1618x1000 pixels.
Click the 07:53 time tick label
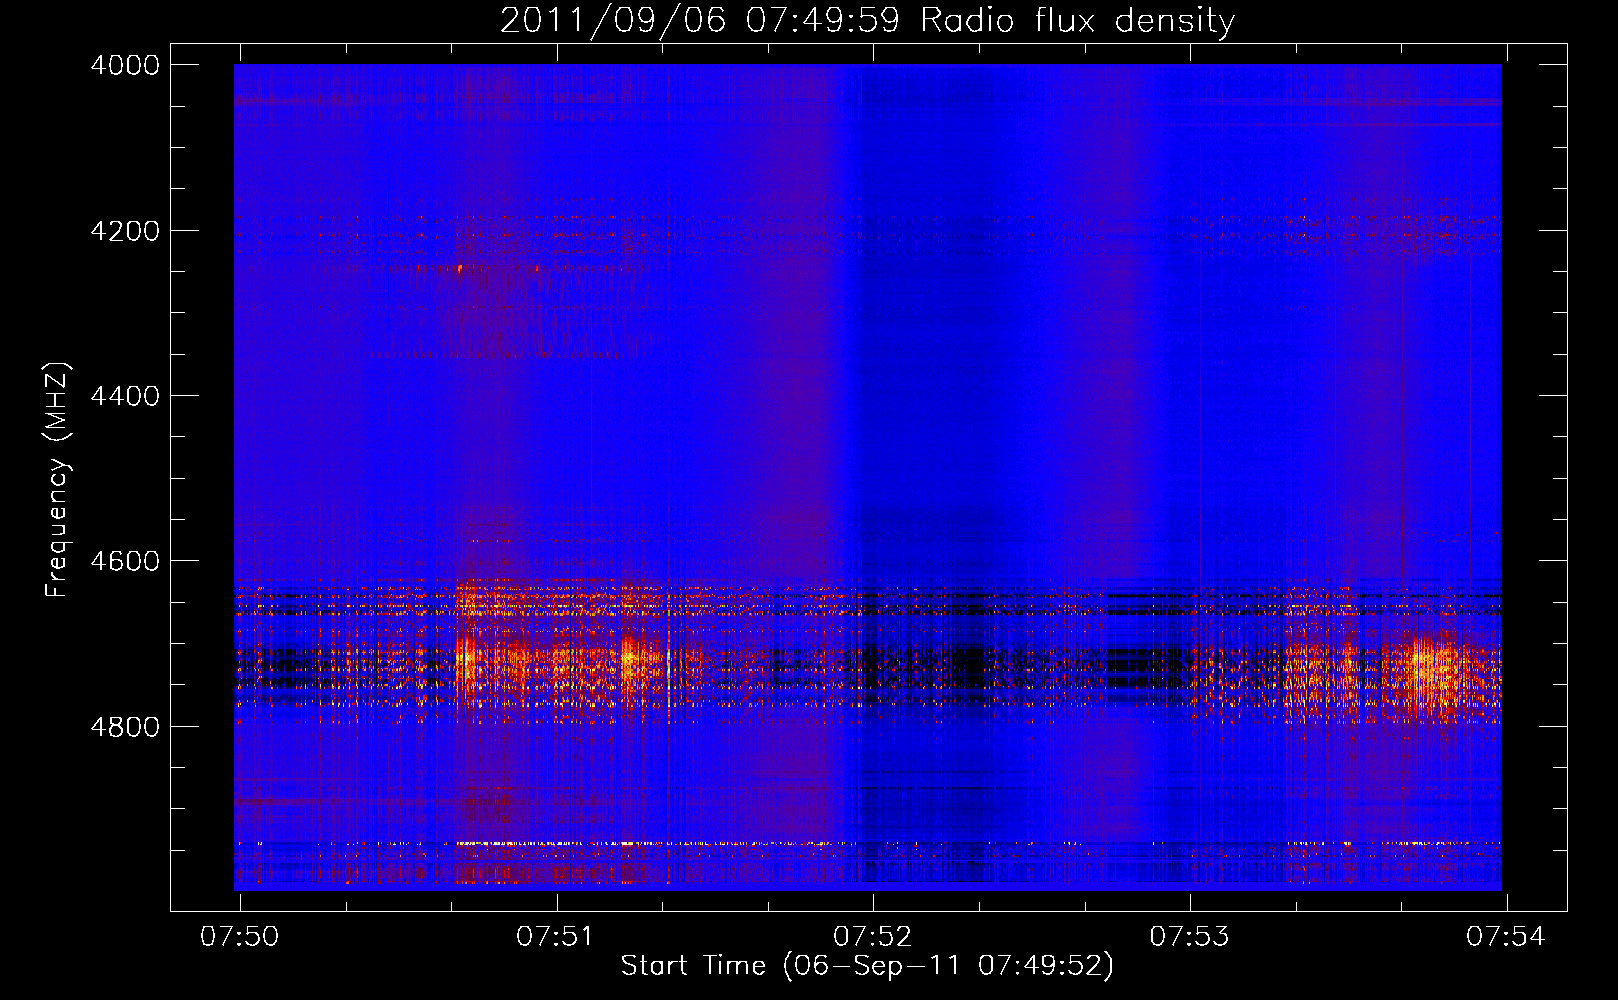1189,936
